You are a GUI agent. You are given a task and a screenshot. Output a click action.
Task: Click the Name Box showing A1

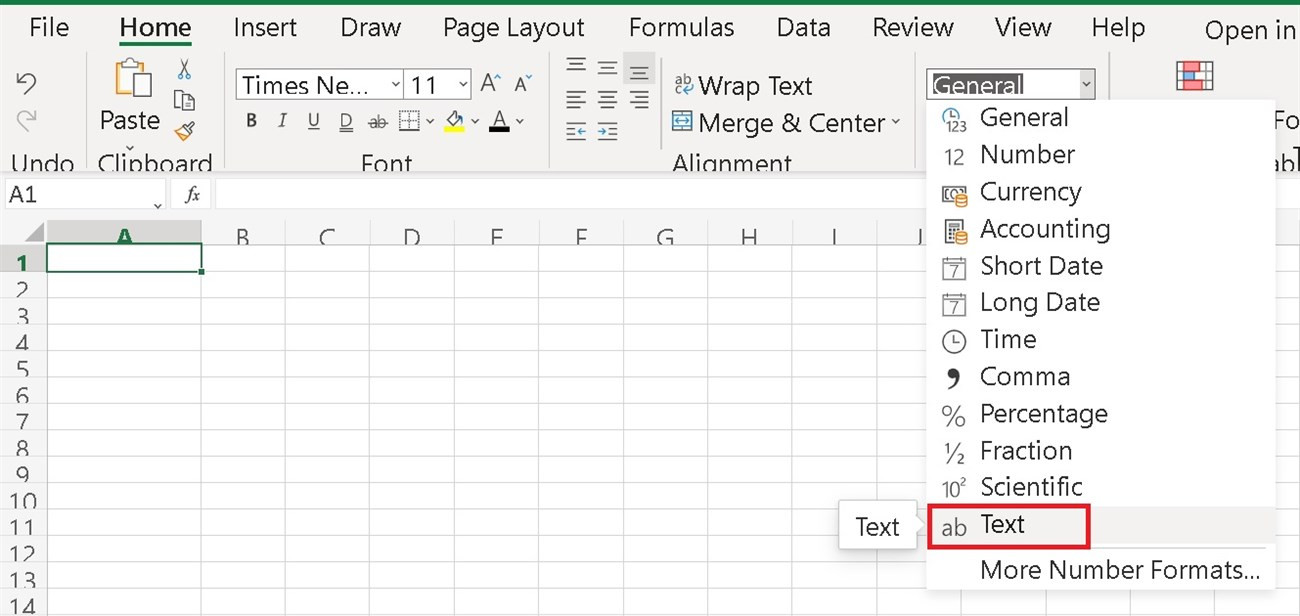80,195
